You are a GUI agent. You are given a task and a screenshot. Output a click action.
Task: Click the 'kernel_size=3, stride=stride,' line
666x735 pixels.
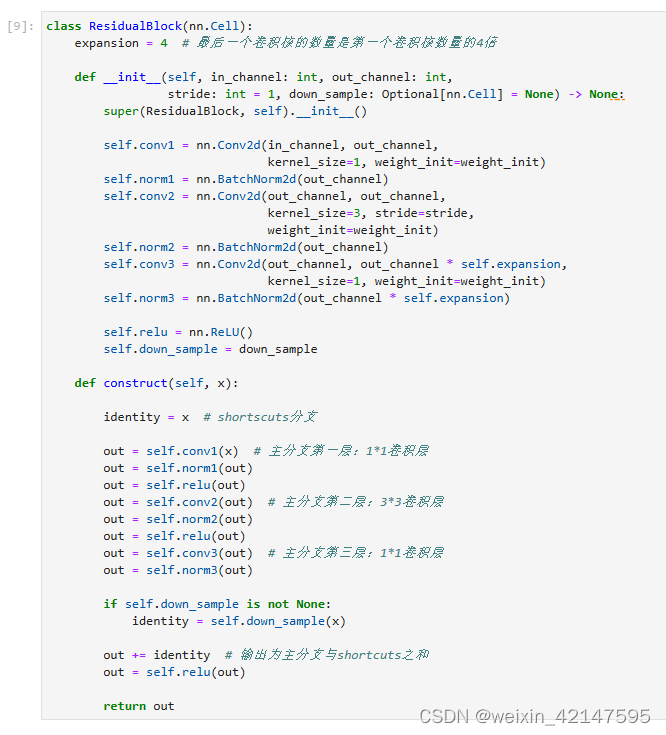(371, 213)
